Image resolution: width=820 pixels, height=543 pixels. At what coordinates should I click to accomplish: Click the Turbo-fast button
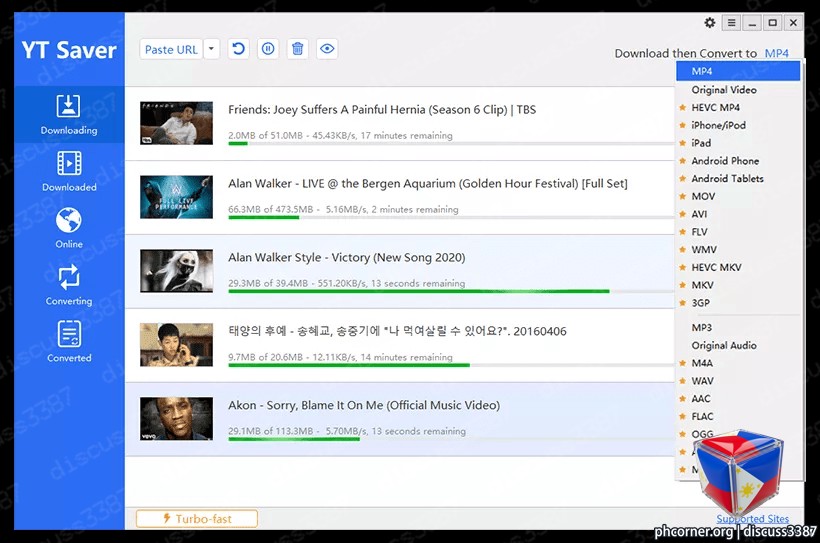197,518
